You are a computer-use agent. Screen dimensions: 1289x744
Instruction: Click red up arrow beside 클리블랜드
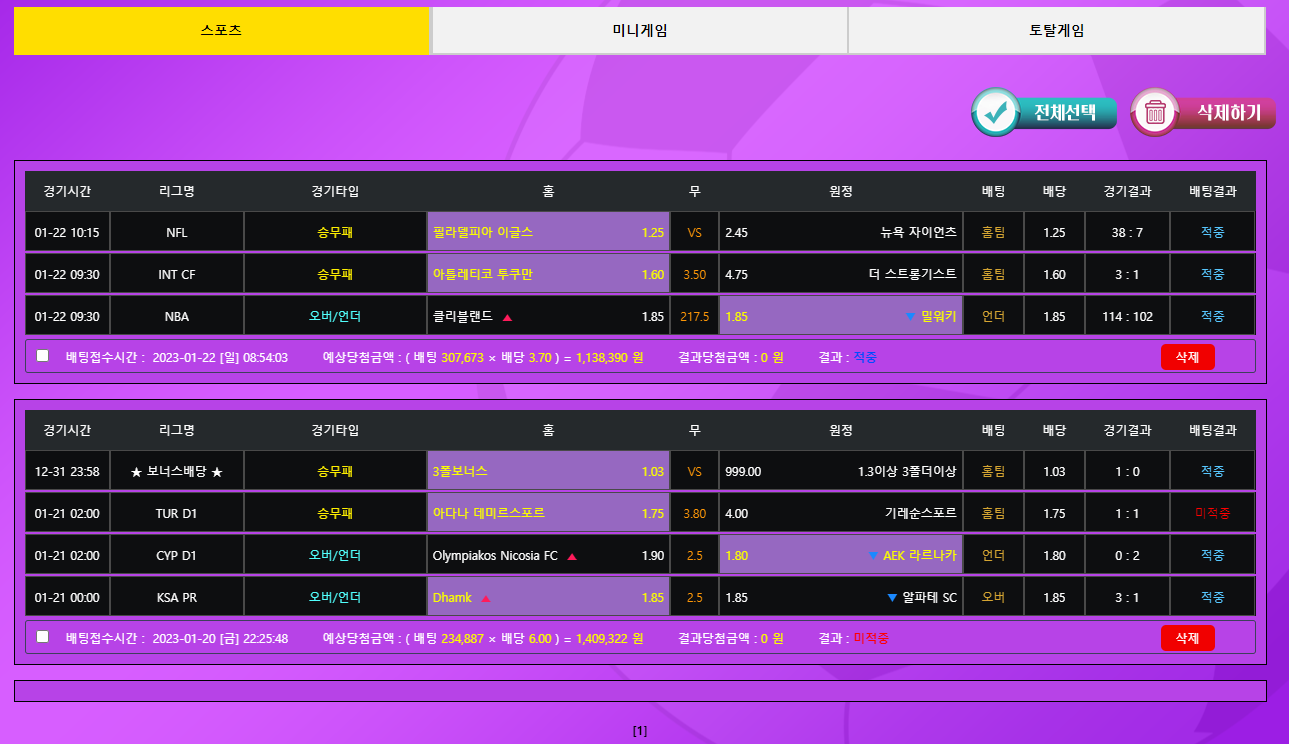pyautogui.click(x=507, y=317)
